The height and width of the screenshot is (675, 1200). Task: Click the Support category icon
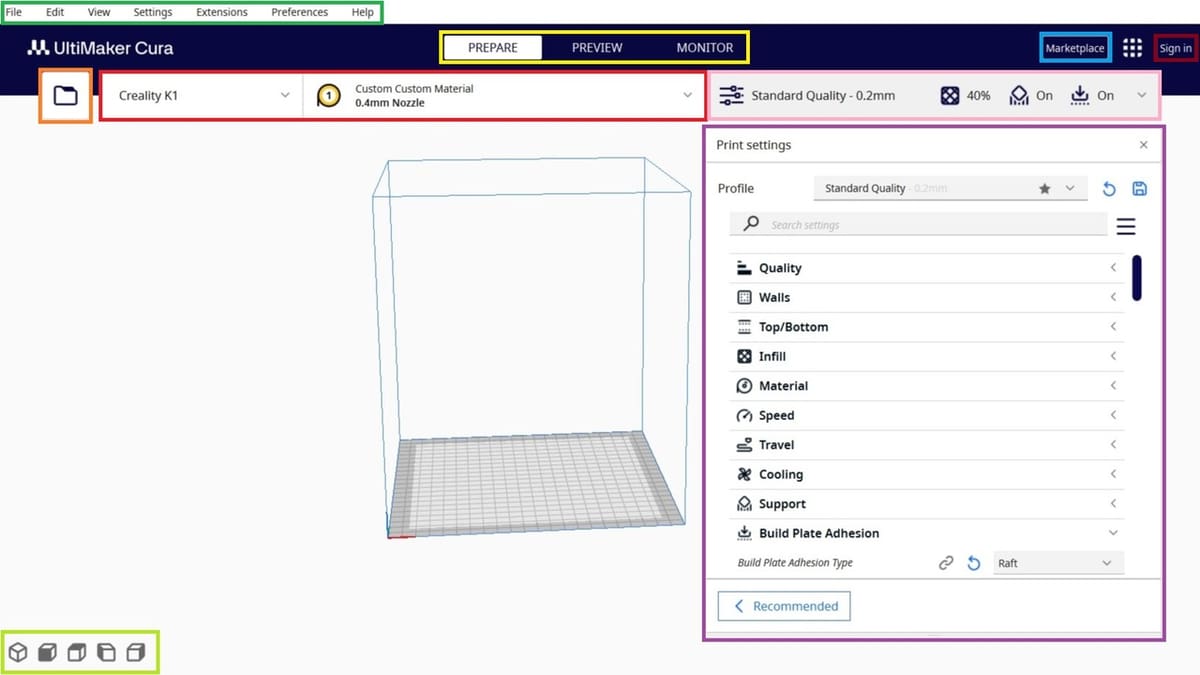744,504
